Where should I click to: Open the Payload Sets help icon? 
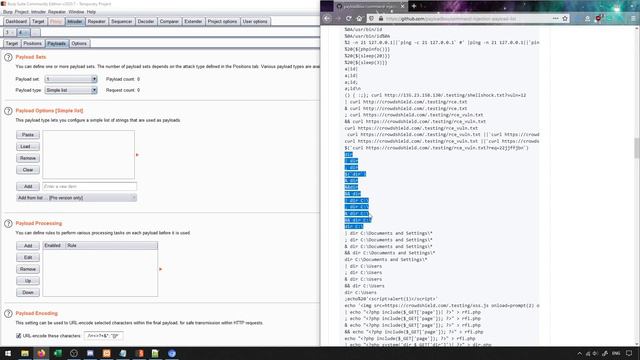8,58
